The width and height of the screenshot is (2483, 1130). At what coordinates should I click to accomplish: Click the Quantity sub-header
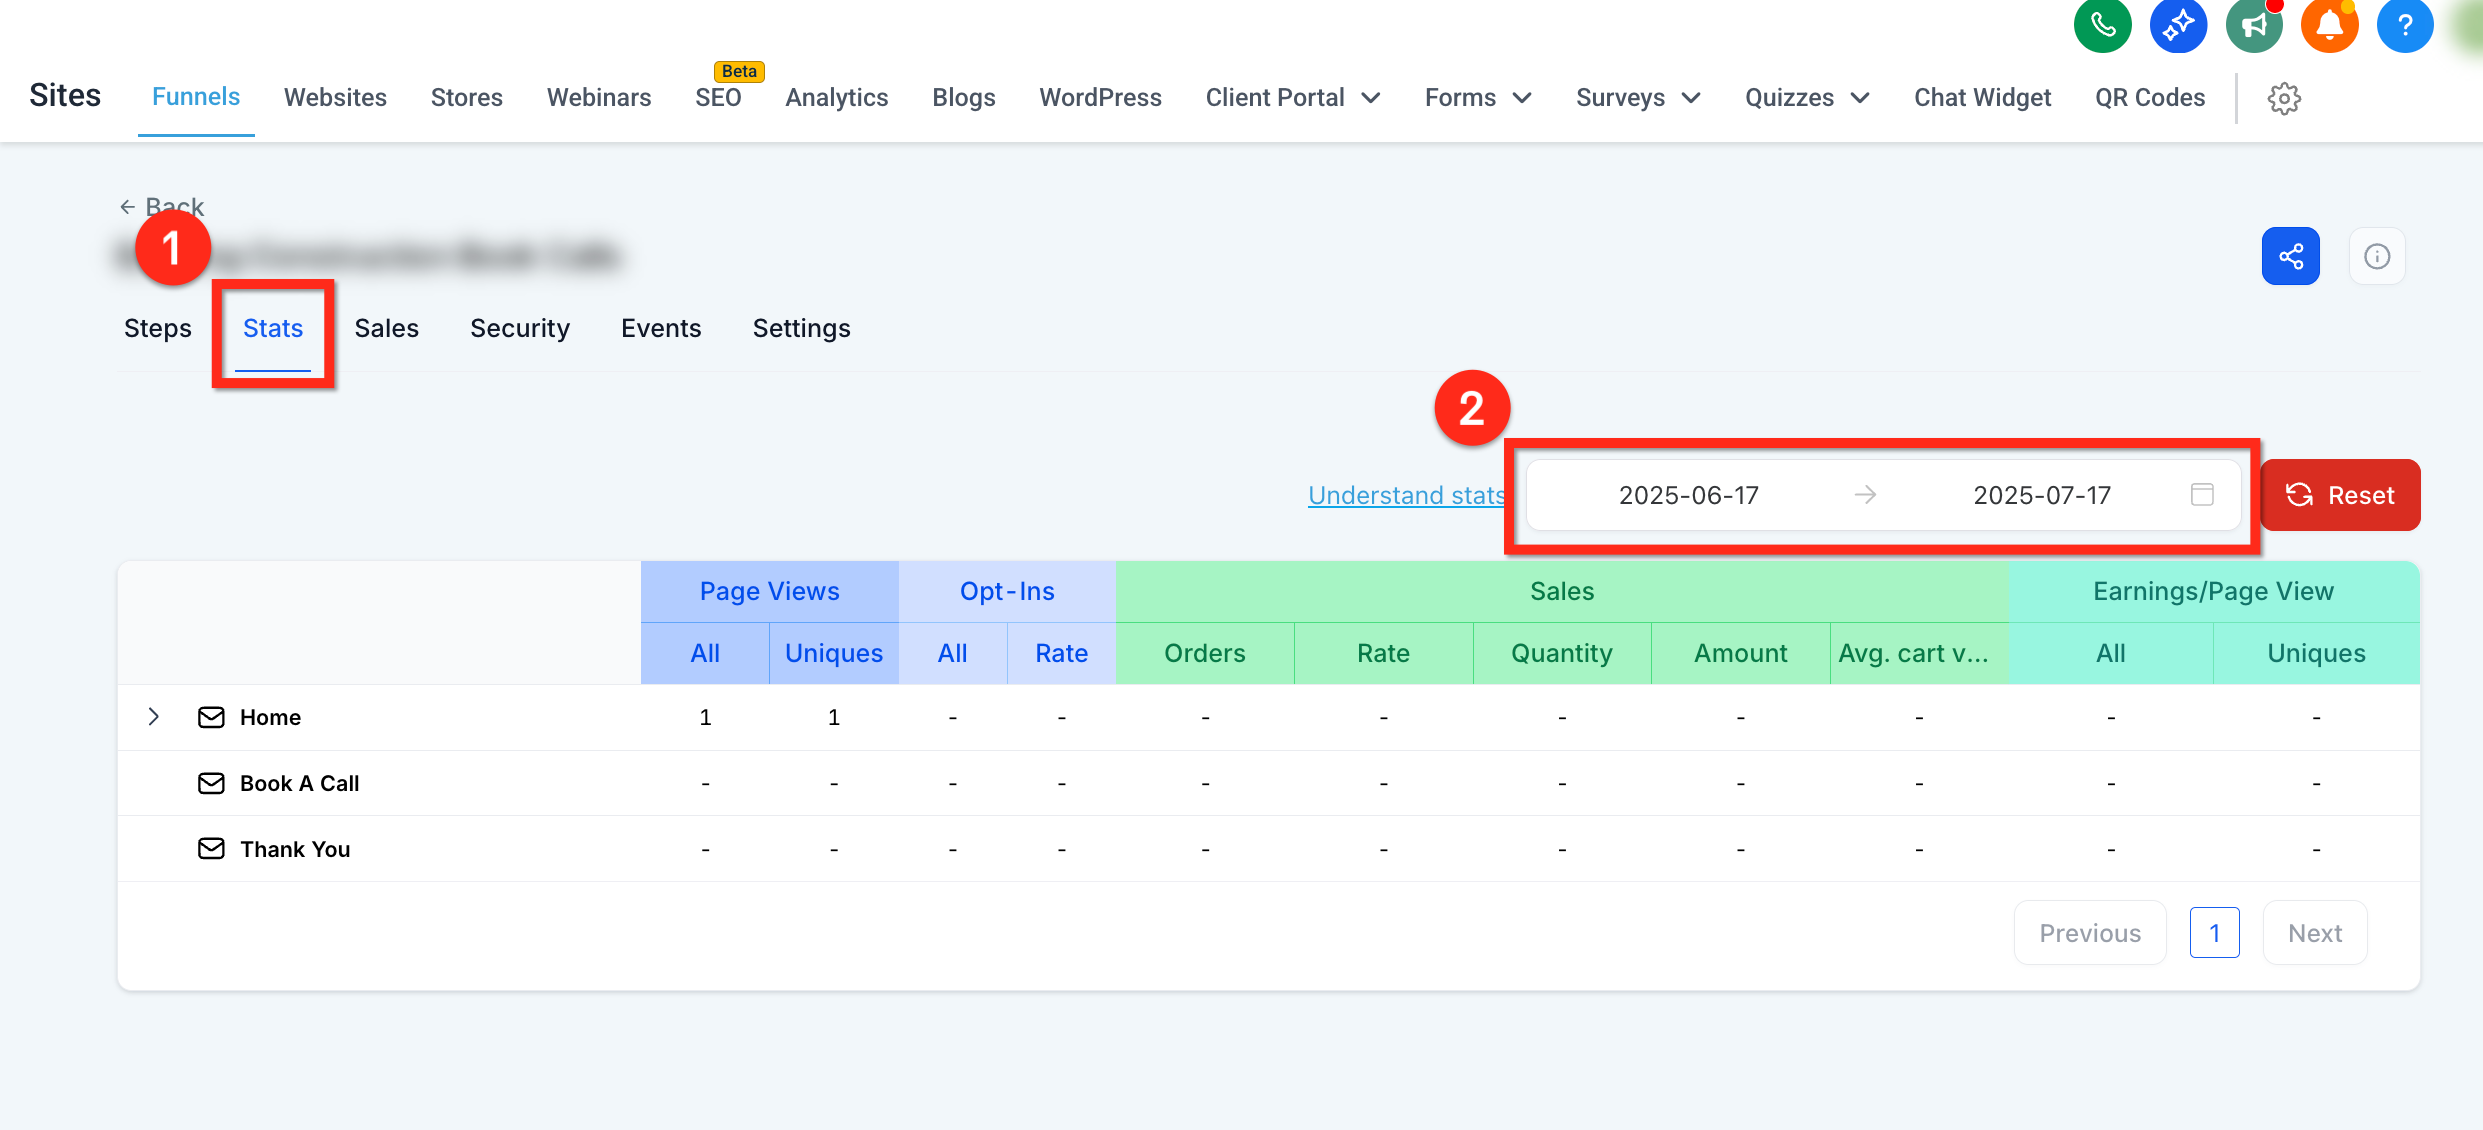pyautogui.click(x=1562, y=653)
